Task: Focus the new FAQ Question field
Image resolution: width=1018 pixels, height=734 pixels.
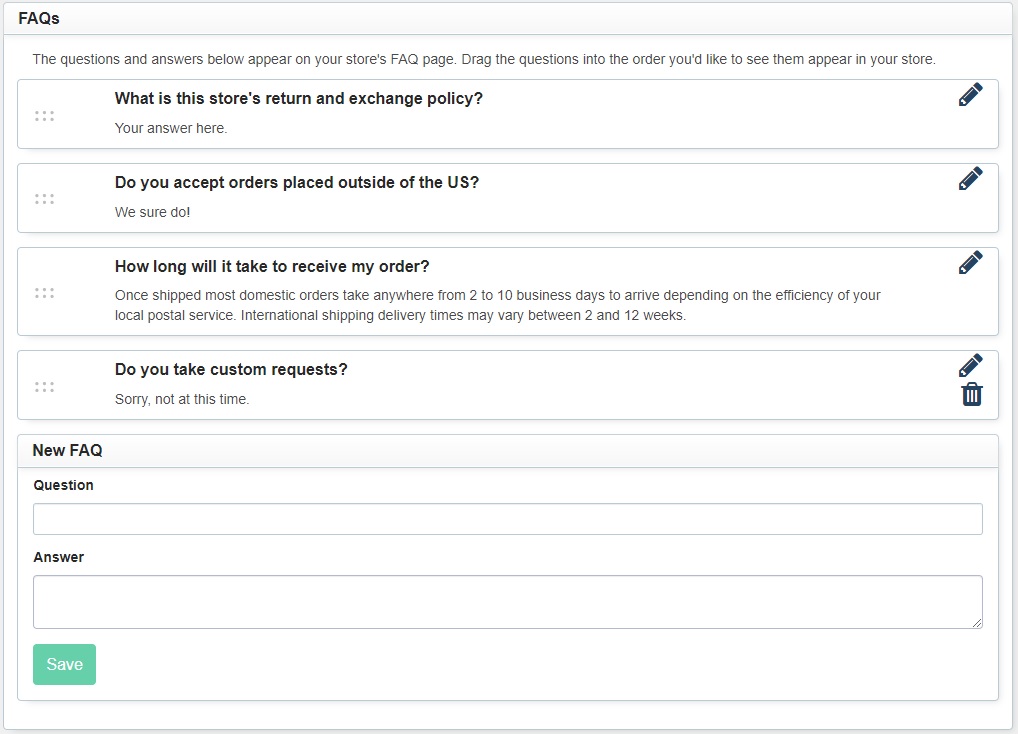Action: coord(508,519)
